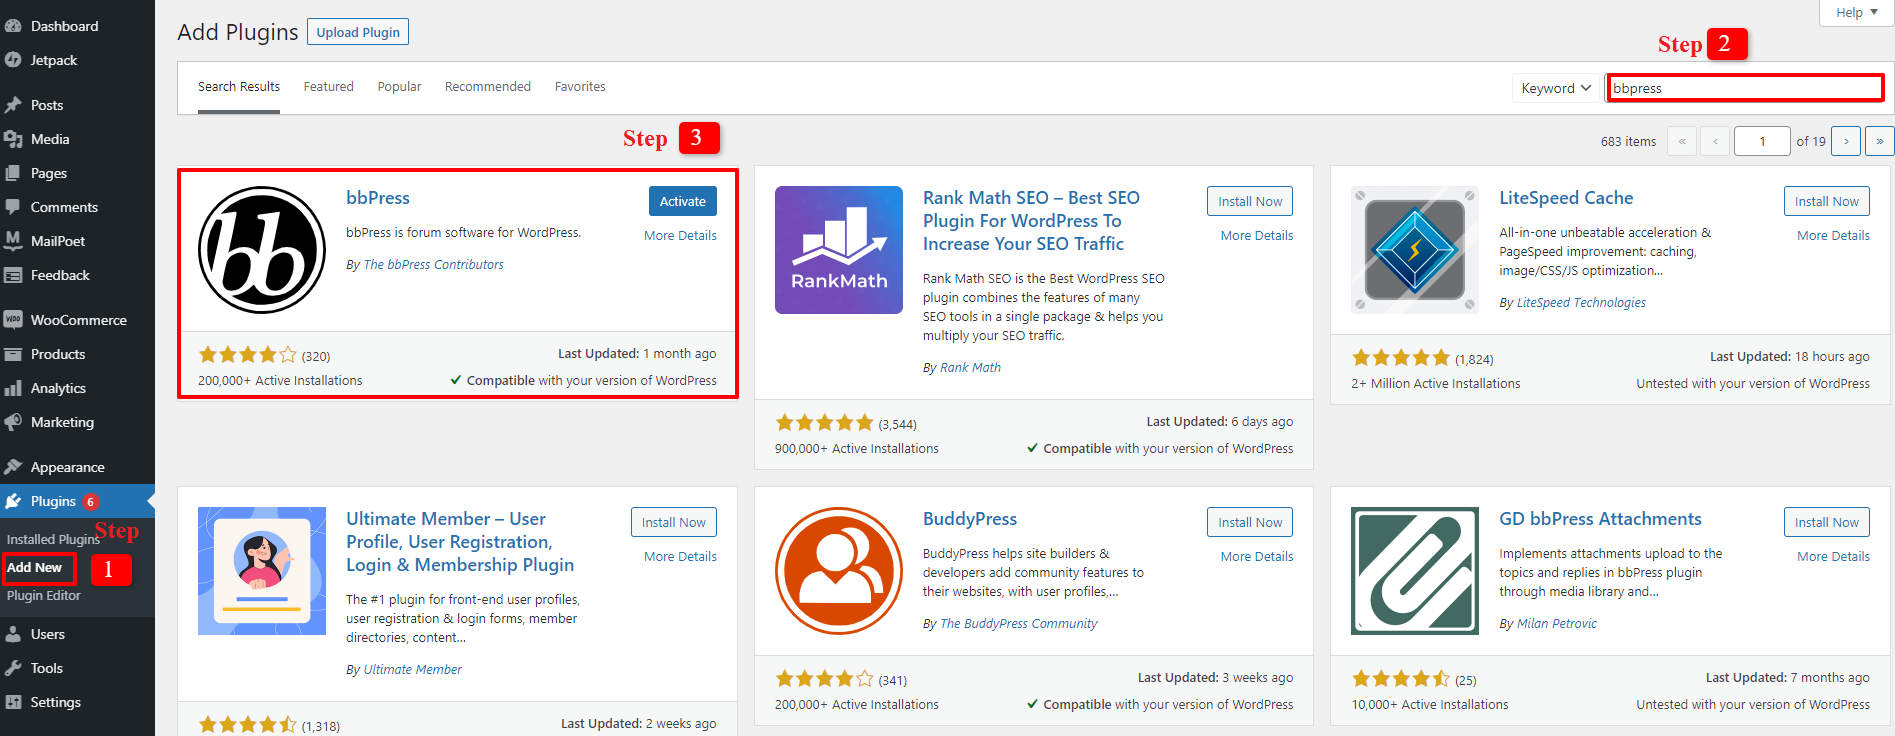Click the Media icon in sidebar

(x=13, y=139)
